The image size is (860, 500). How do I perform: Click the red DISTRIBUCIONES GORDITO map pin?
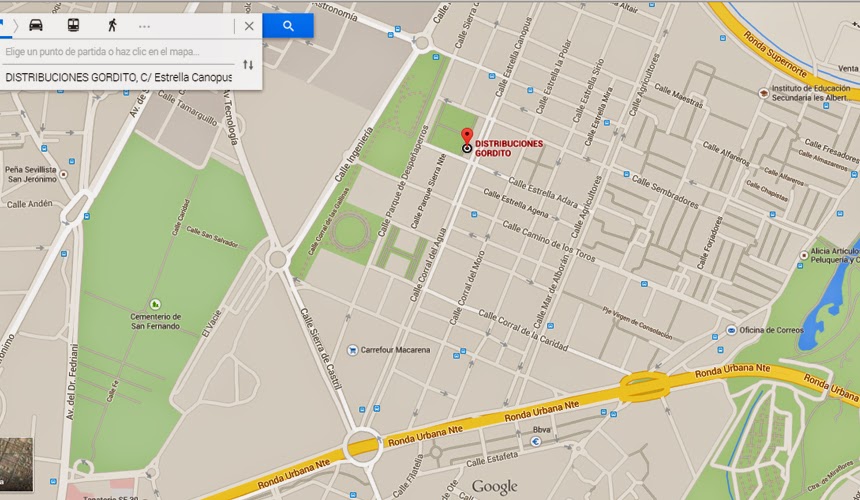pyautogui.click(x=467, y=139)
